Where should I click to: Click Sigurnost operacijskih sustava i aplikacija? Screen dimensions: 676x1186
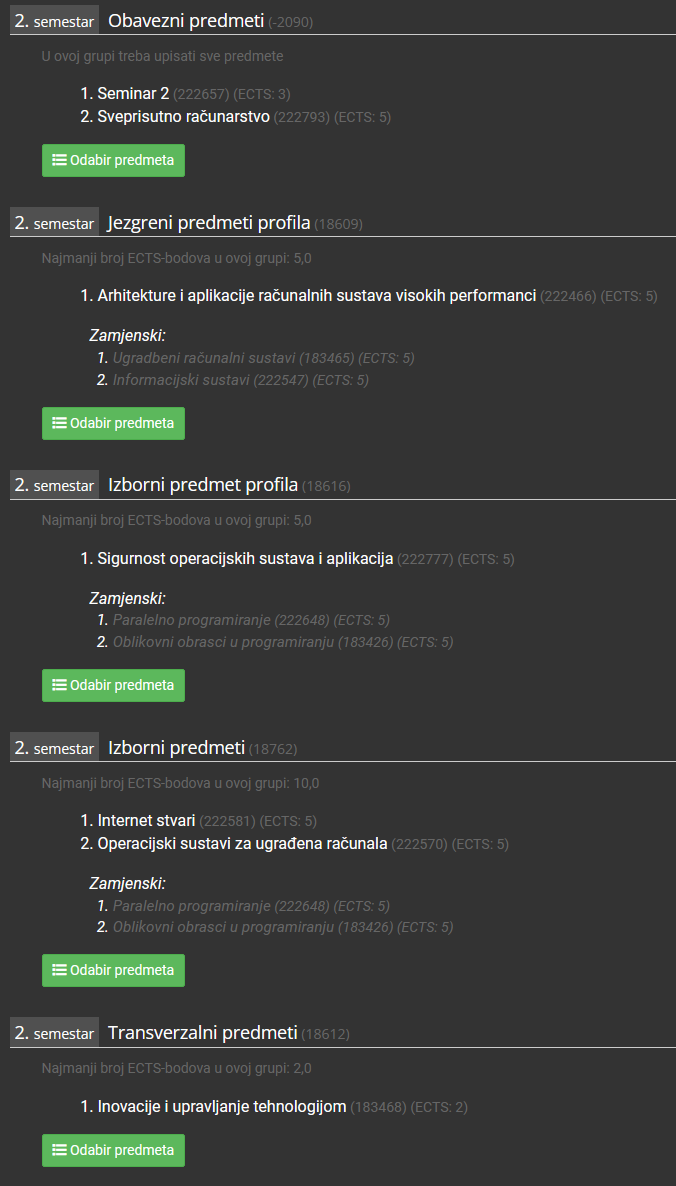coord(245,559)
